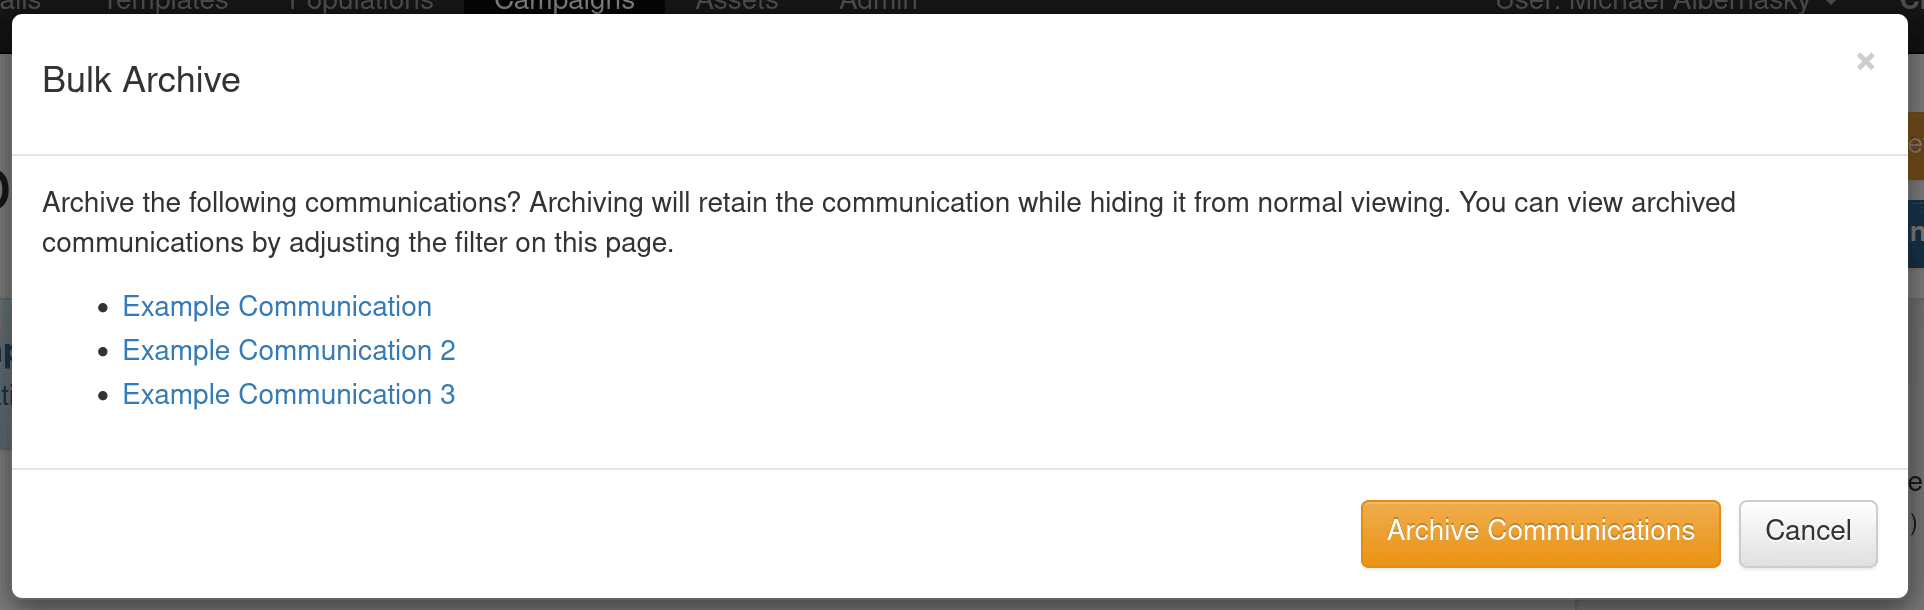Image resolution: width=1924 pixels, height=610 pixels.
Task: Switch to the Populations nav tab
Action: point(361,5)
